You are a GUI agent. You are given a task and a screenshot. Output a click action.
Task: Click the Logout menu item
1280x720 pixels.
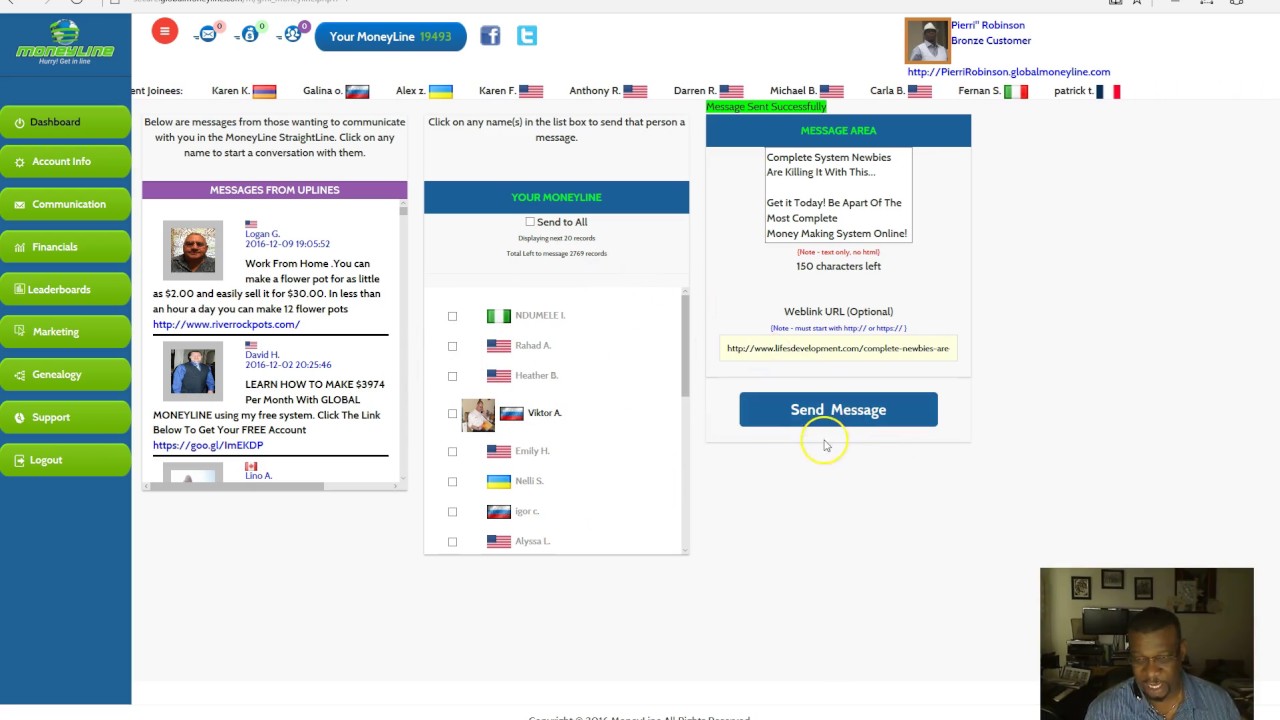[65, 460]
